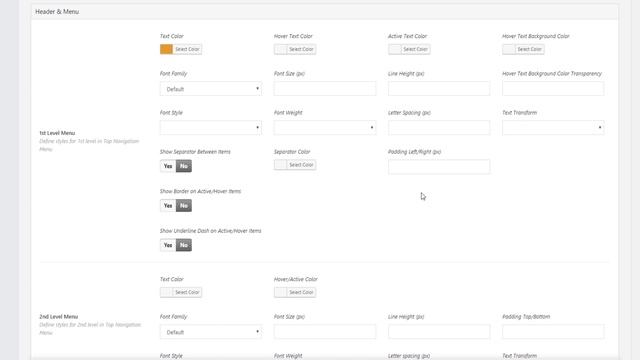Screen dimensions: 640x360
Task: Click 2nd Level Menu Font Size field
Action: point(325,332)
